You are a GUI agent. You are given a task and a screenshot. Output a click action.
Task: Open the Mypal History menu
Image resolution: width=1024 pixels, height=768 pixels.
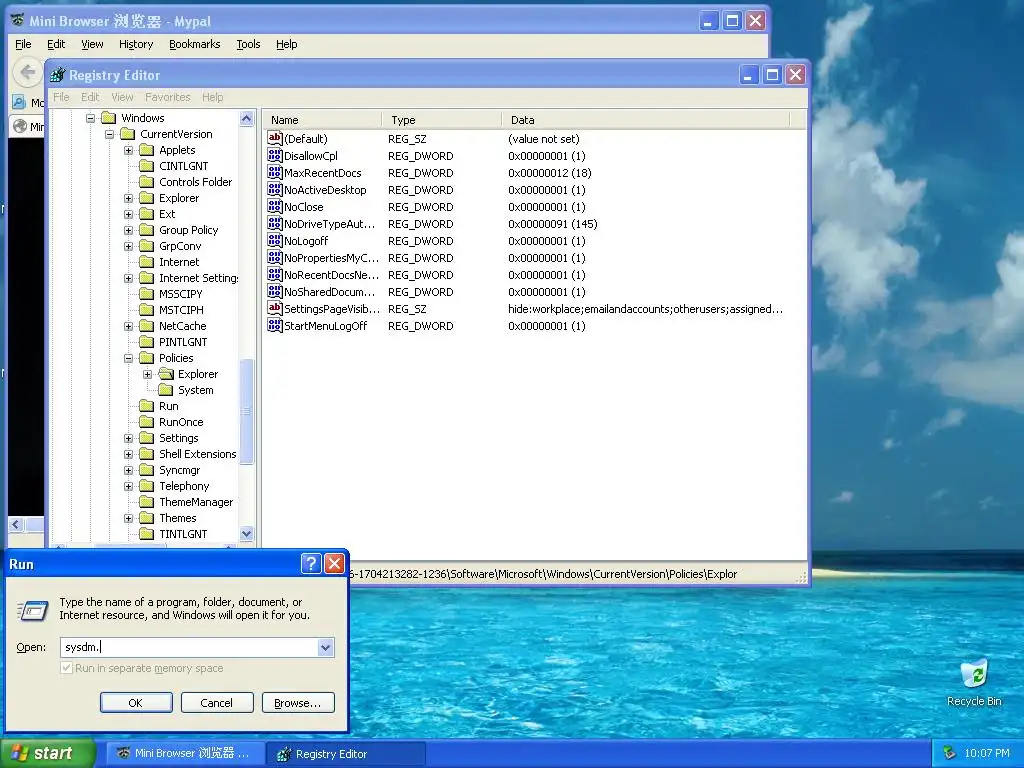[x=136, y=44]
